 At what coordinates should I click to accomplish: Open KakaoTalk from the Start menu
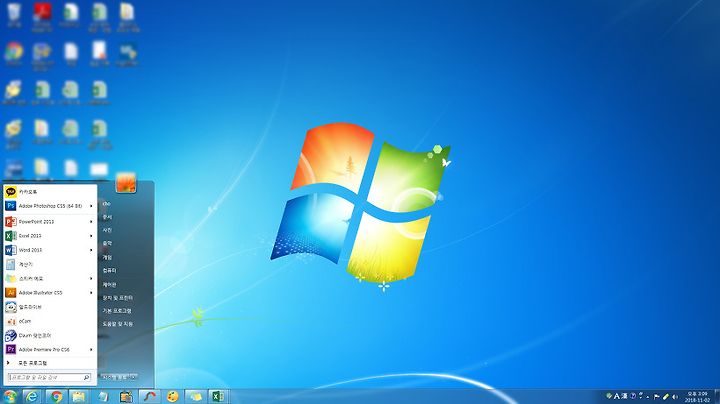[x=50, y=192]
